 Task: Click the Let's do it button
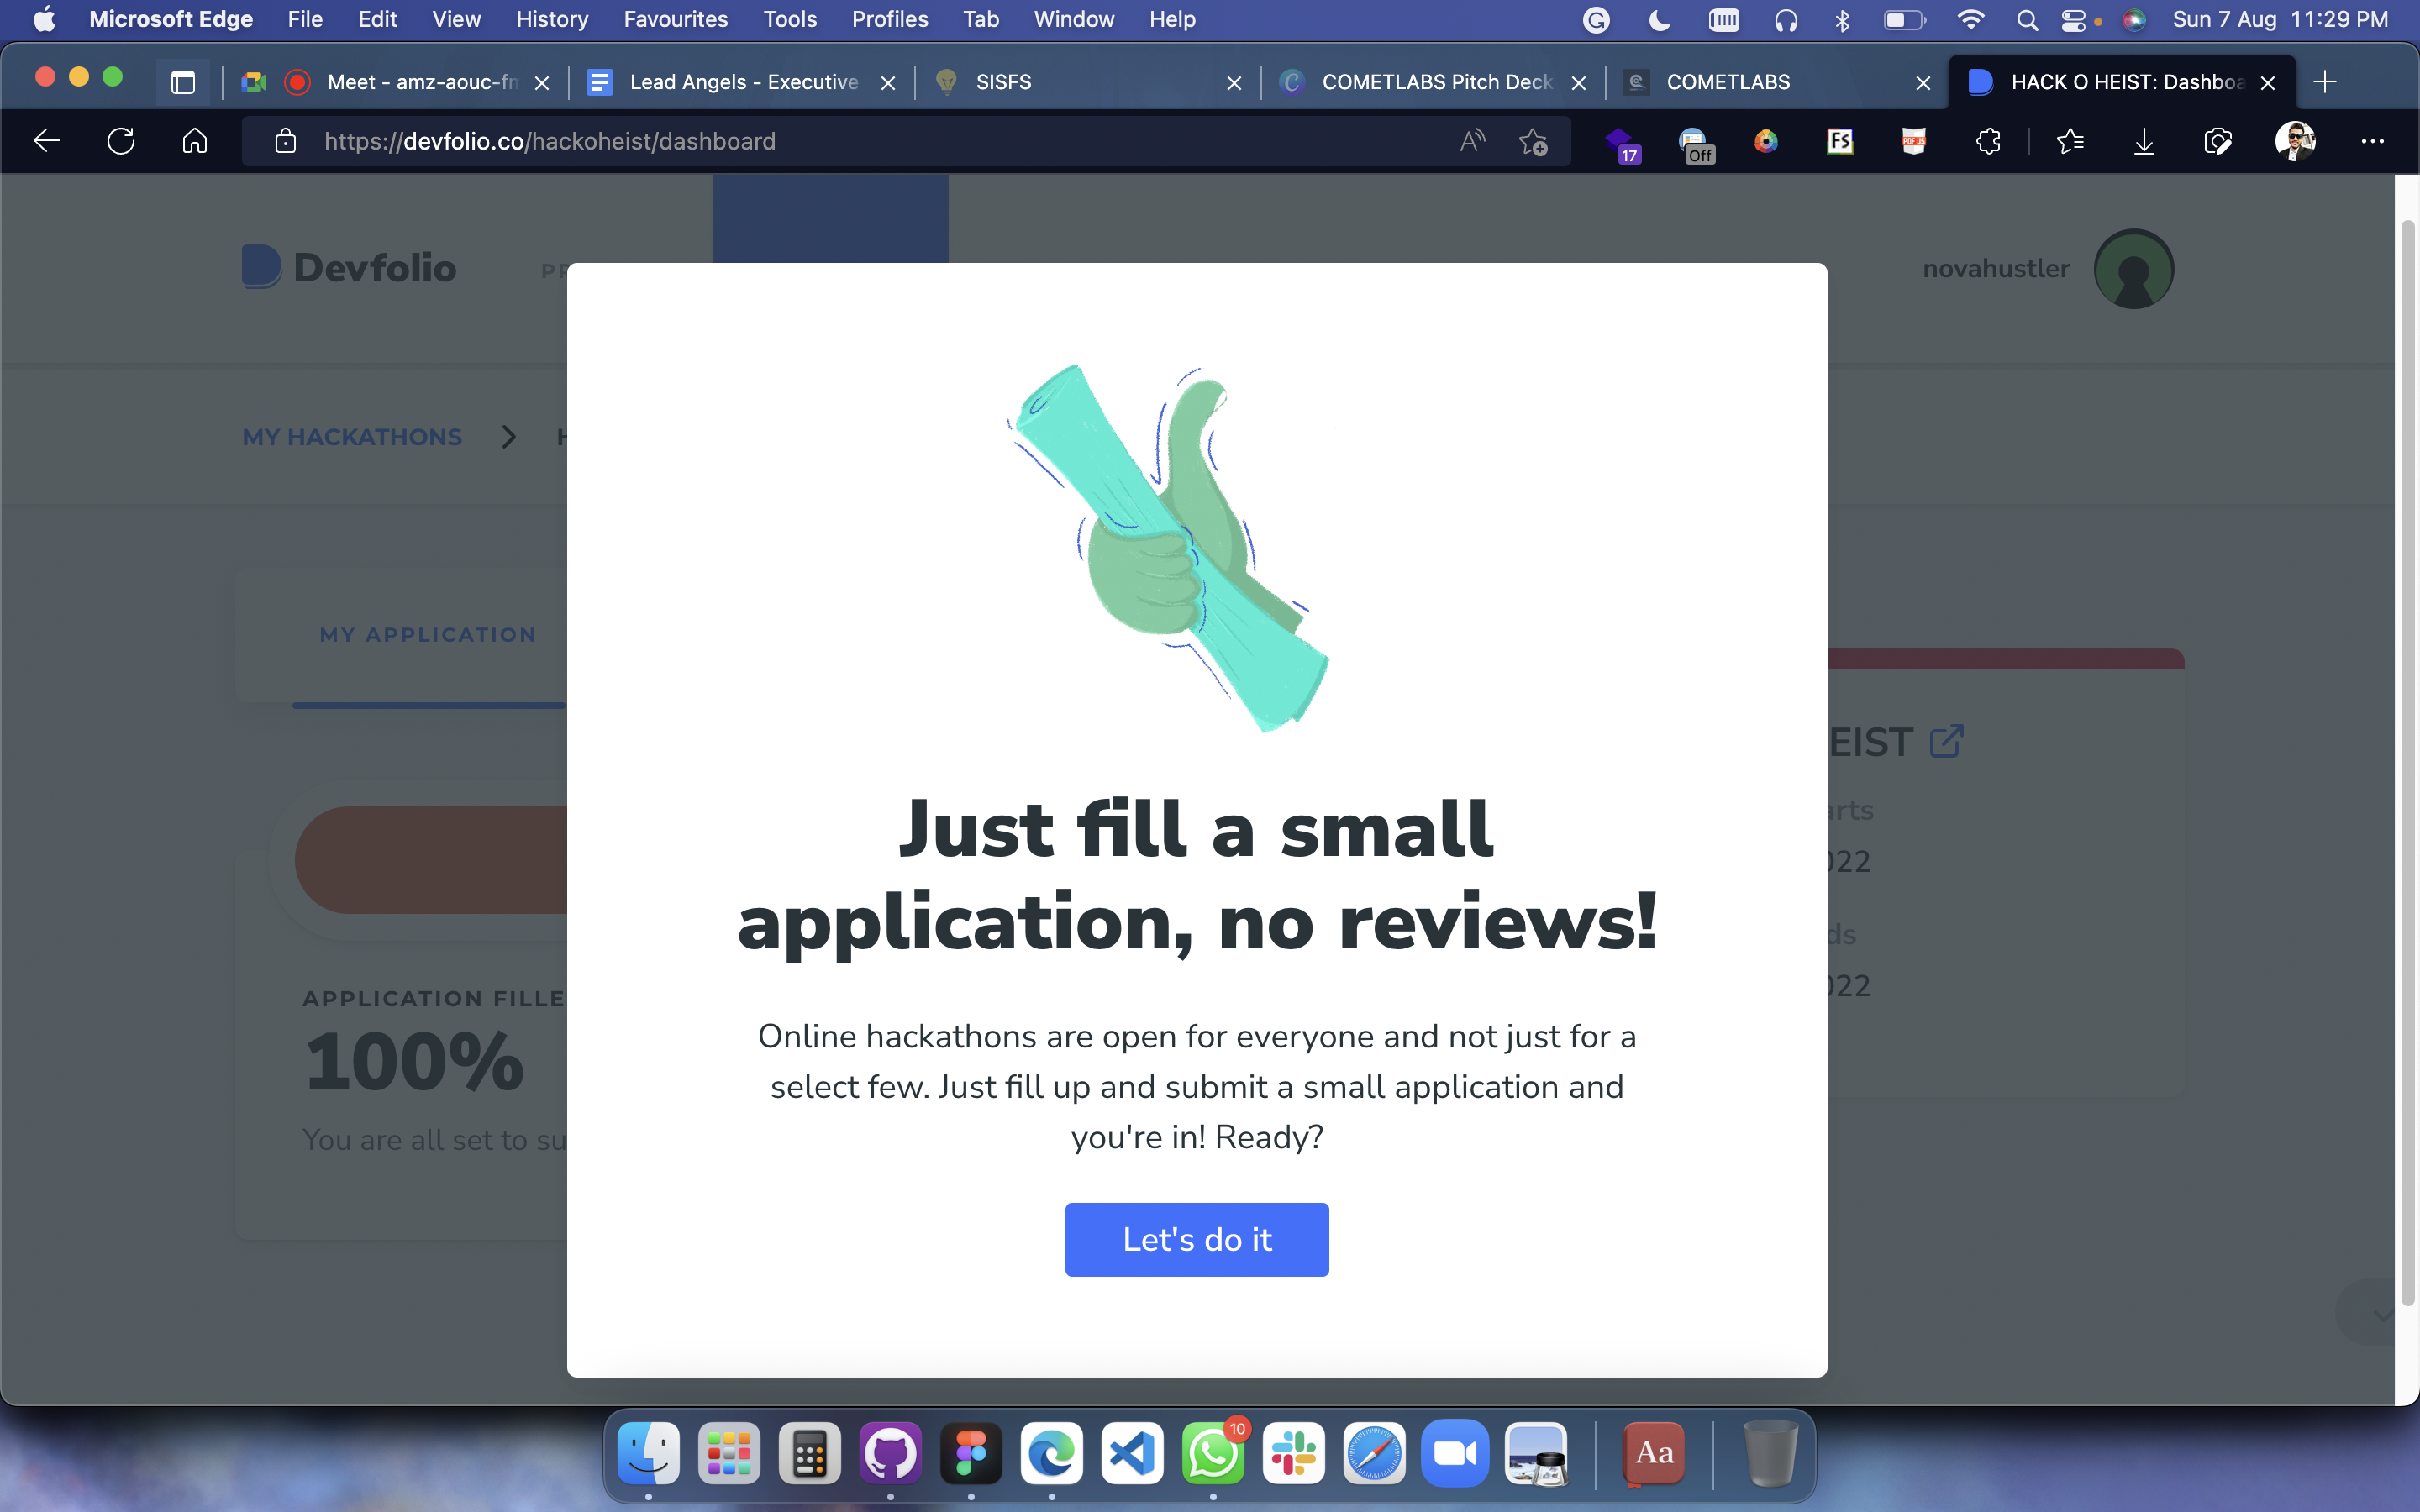click(x=1196, y=1239)
